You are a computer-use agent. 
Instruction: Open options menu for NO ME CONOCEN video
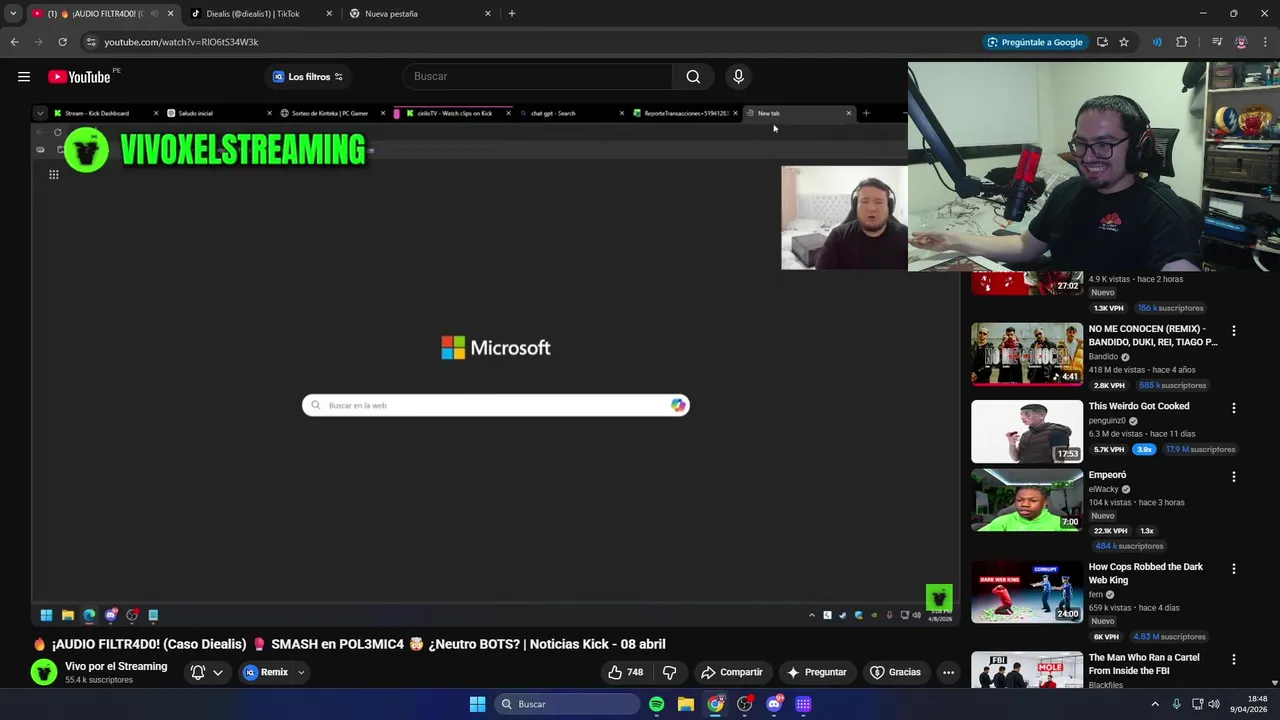click(x=1233, y=331)
